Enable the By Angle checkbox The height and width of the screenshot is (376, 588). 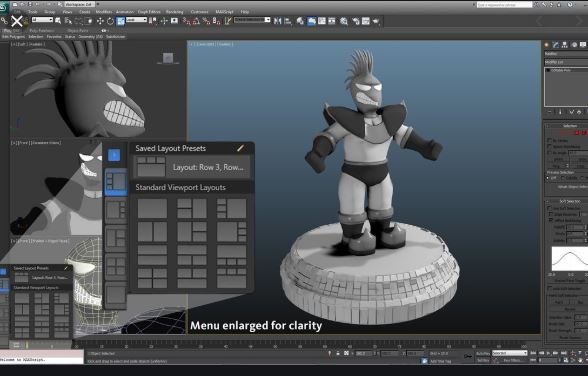click(x=550, y=153)
